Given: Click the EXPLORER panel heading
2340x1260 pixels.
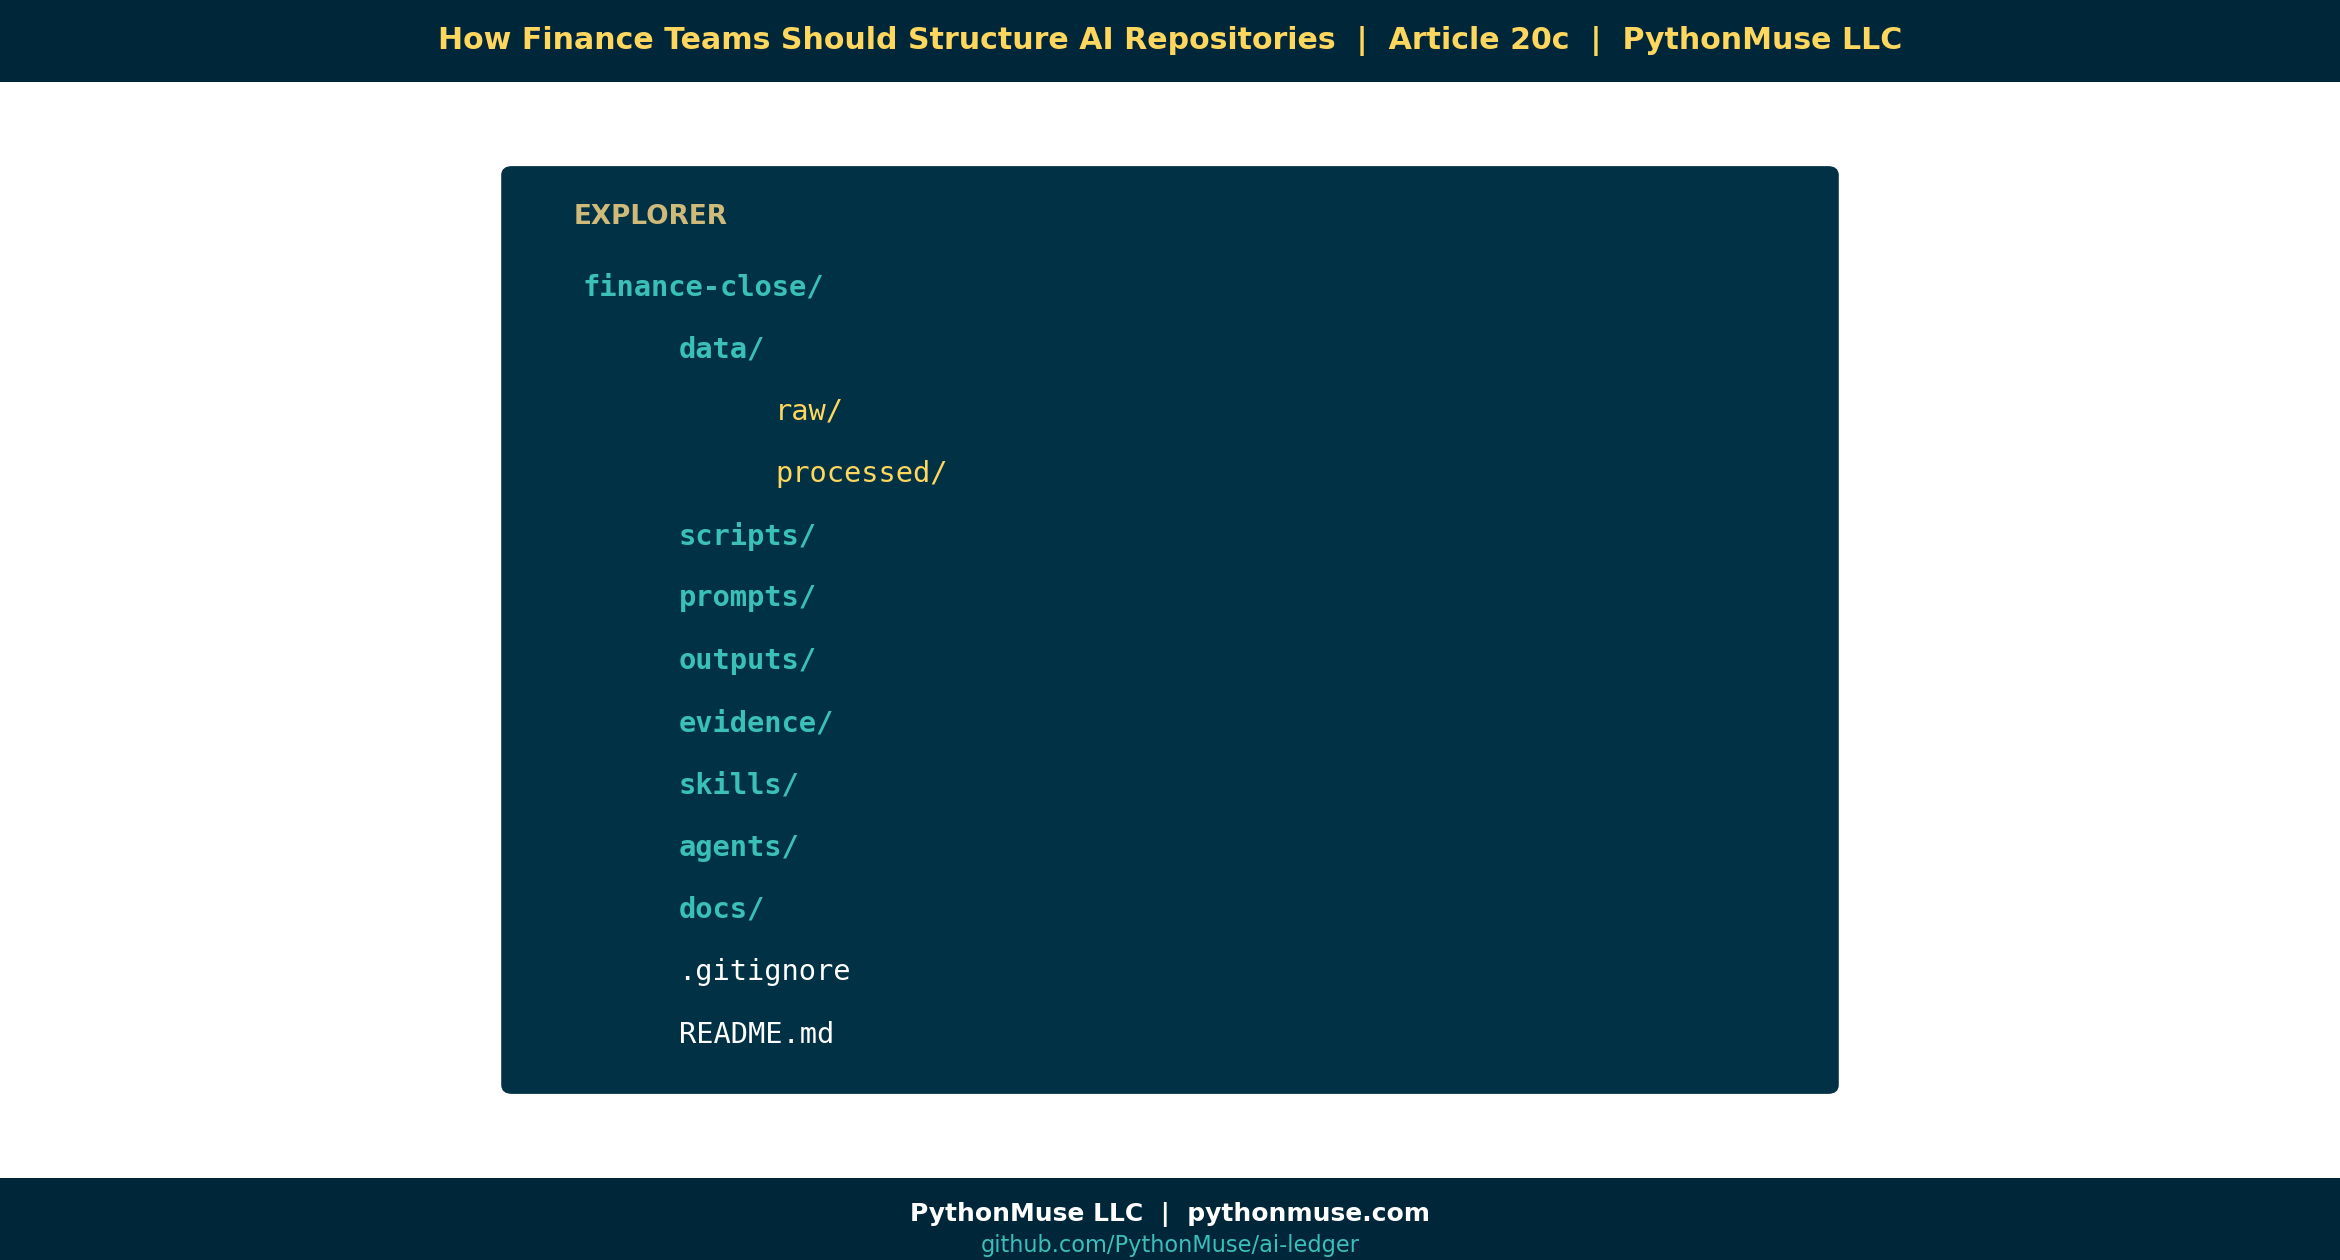Looking at the screenshot, I should [x=650, y=215].
